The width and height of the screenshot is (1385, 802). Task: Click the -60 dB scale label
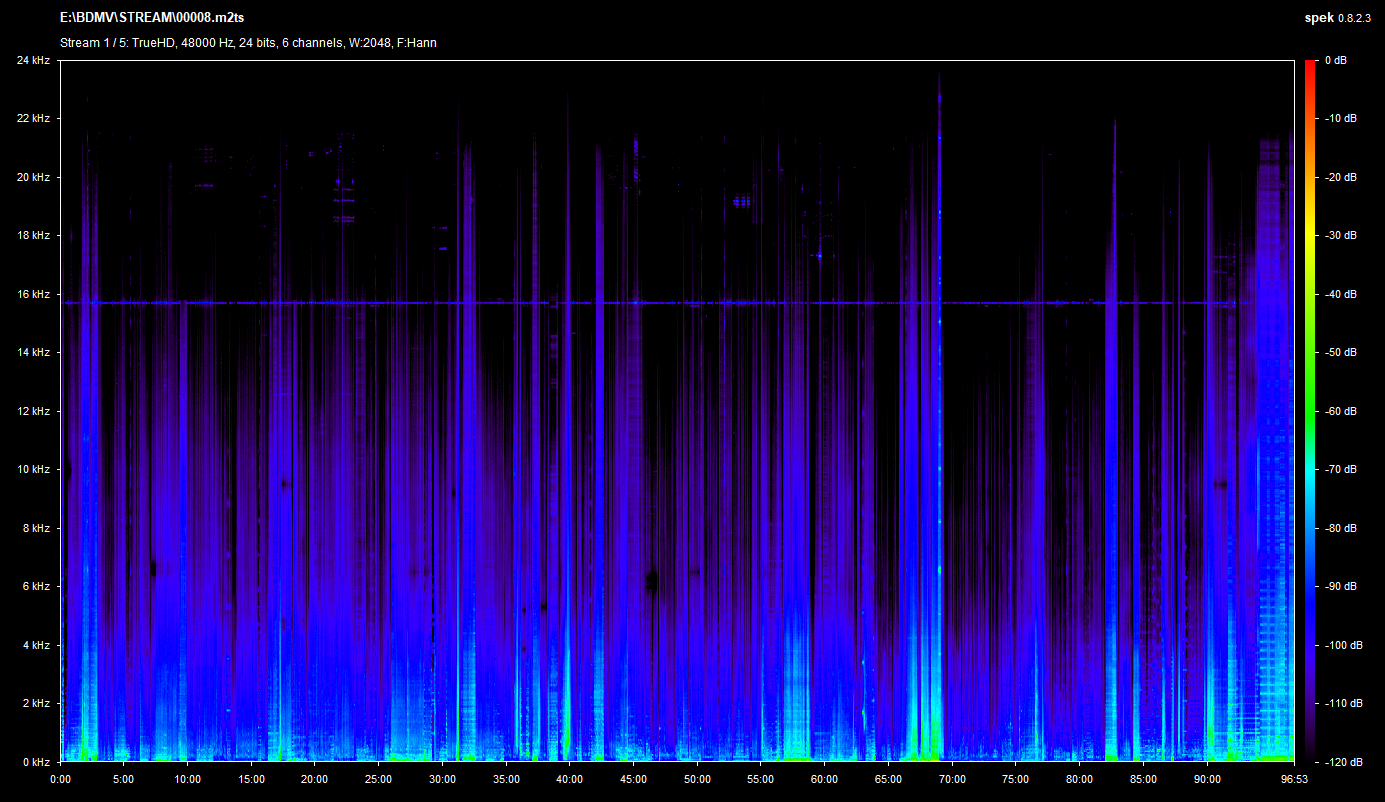click(1340, 411)
